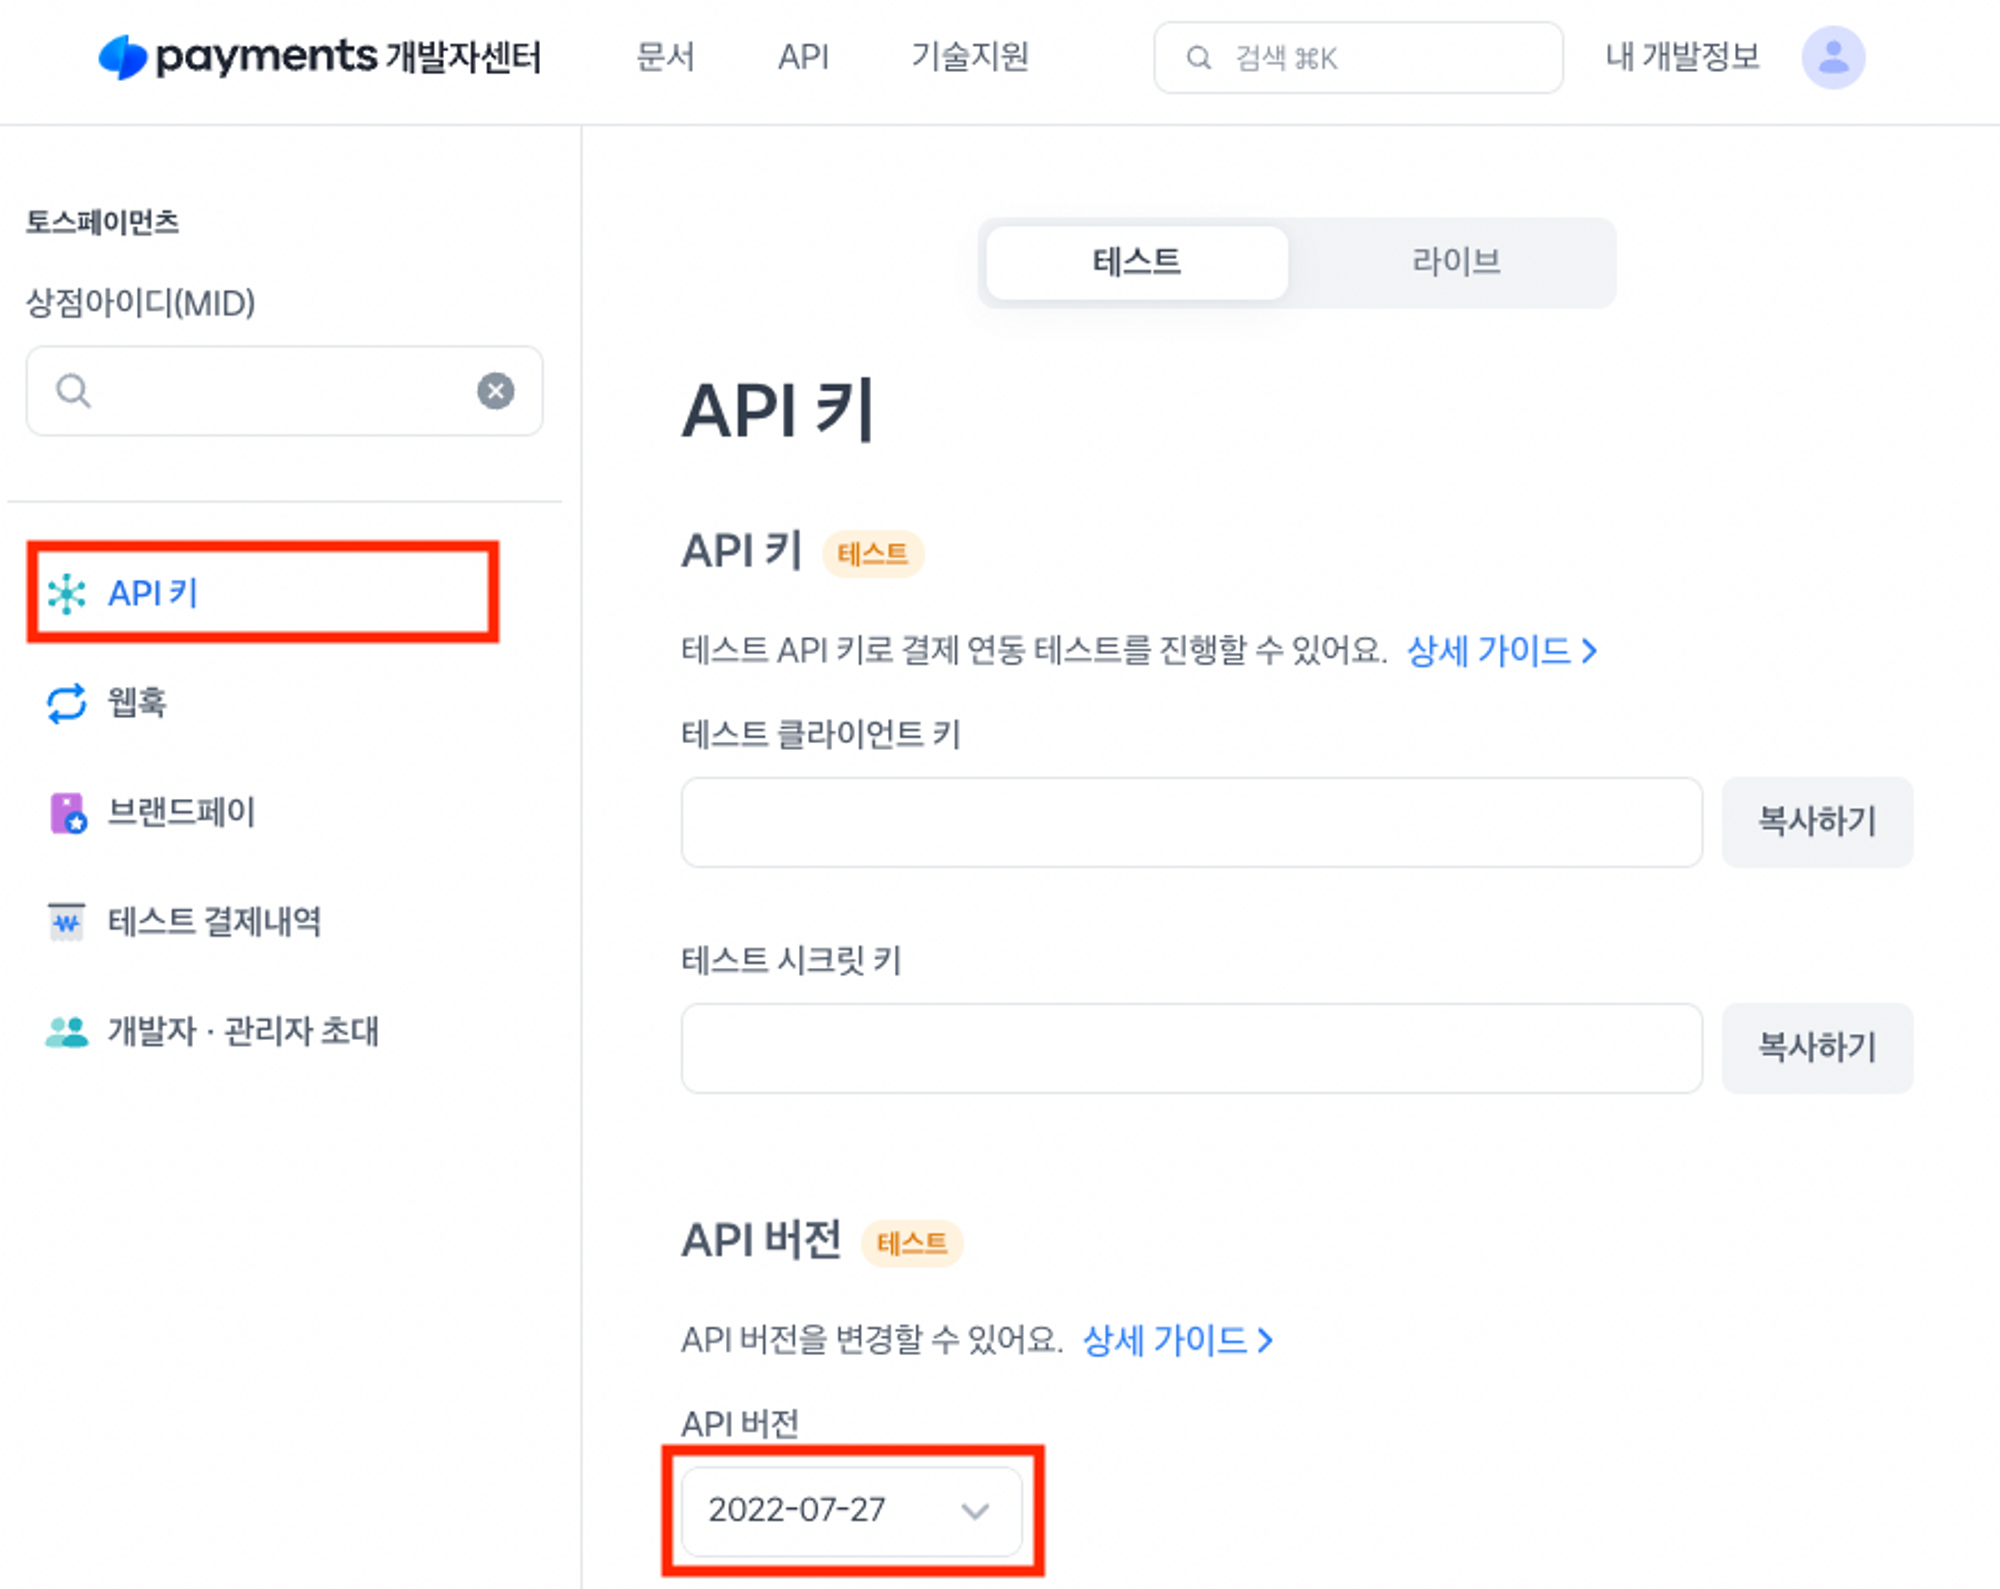Click the 테스트 결제내역 won icon
The width and height of the screenshot is (2000, 1589).
(67, 921)
